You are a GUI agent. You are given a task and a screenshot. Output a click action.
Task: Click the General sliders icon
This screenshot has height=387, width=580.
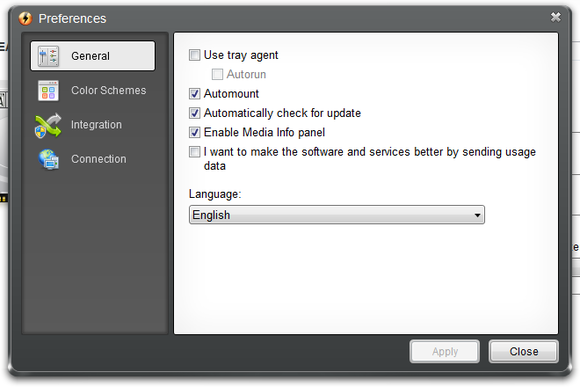pyautogui.click(x=48, y=56)
